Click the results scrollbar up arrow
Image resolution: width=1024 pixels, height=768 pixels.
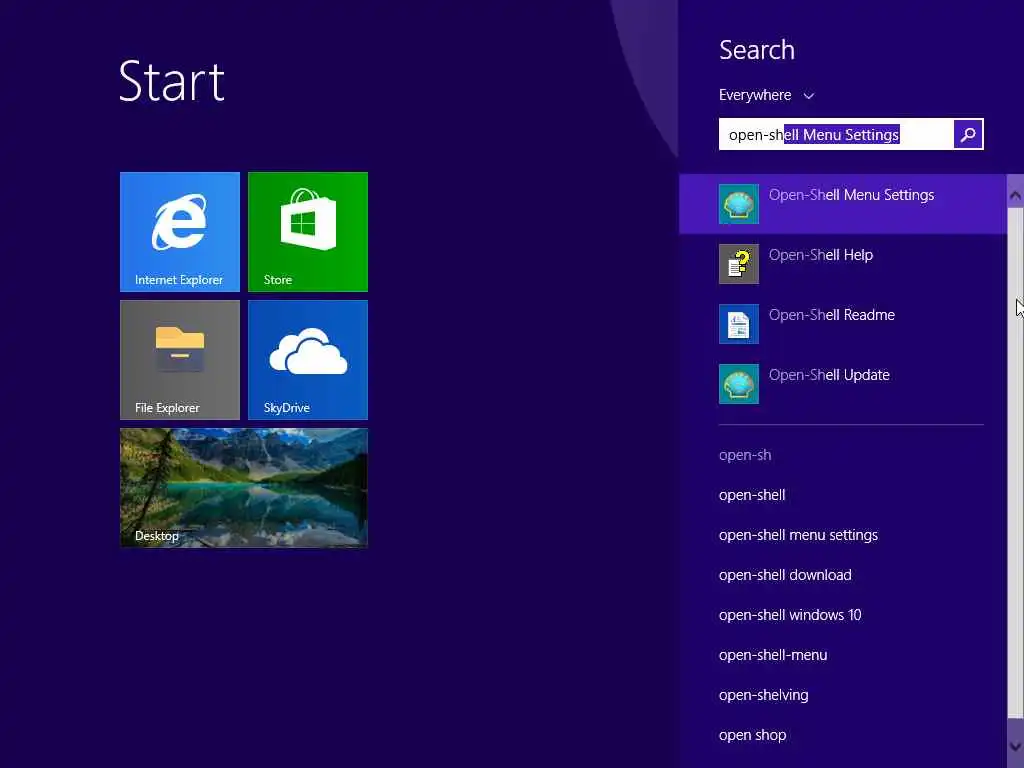(x=1016, y=195)
